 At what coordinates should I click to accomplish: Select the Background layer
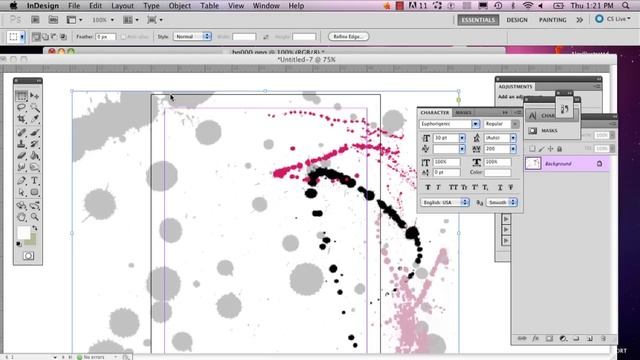pos(567,164)
